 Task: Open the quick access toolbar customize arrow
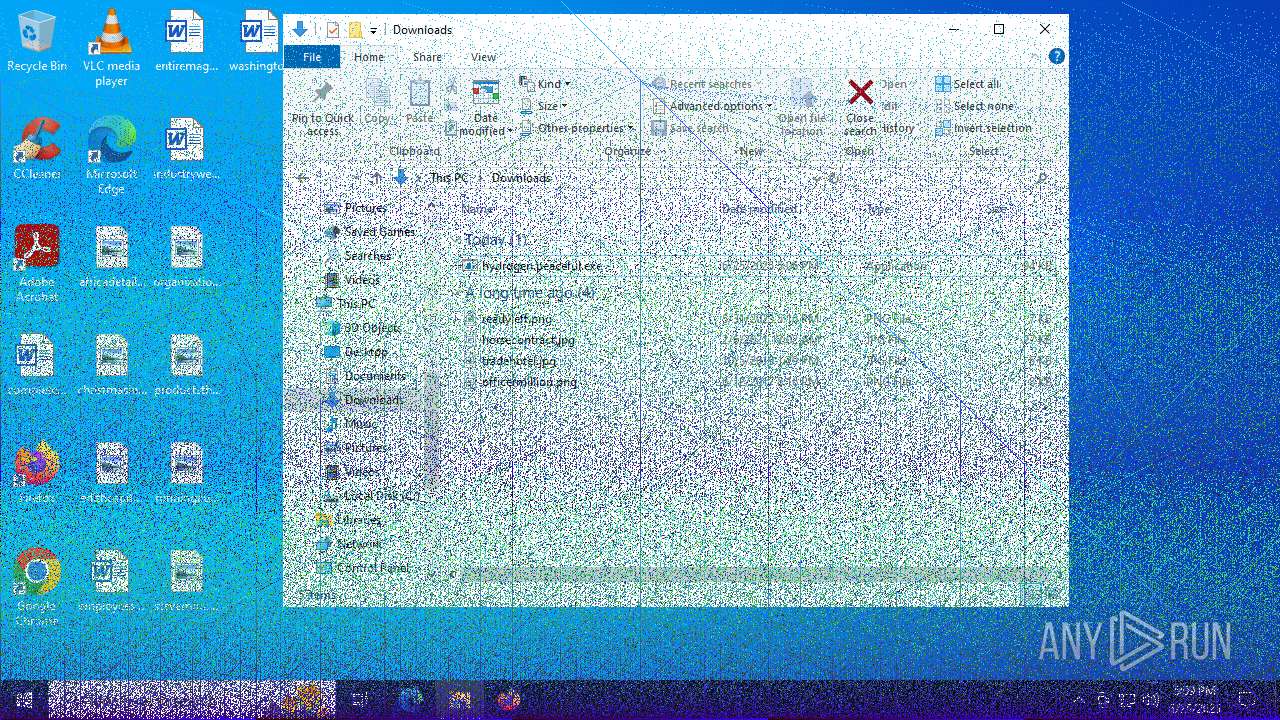coord(373,30)
